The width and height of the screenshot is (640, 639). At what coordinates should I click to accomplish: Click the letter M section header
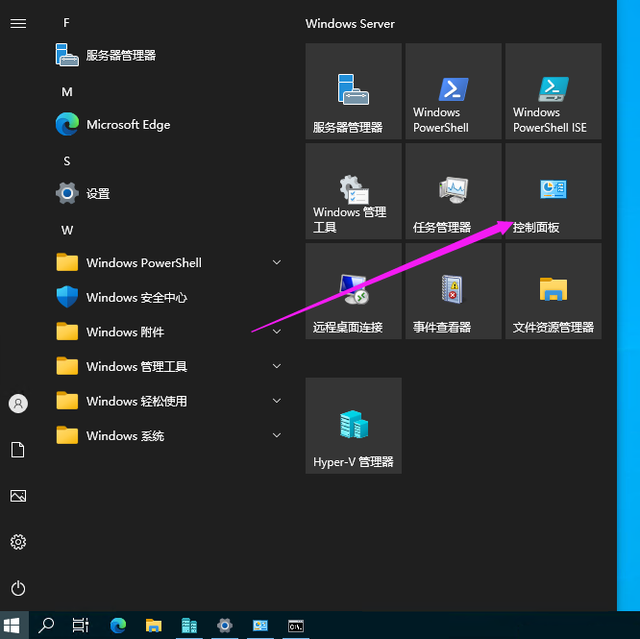[67, 92]
